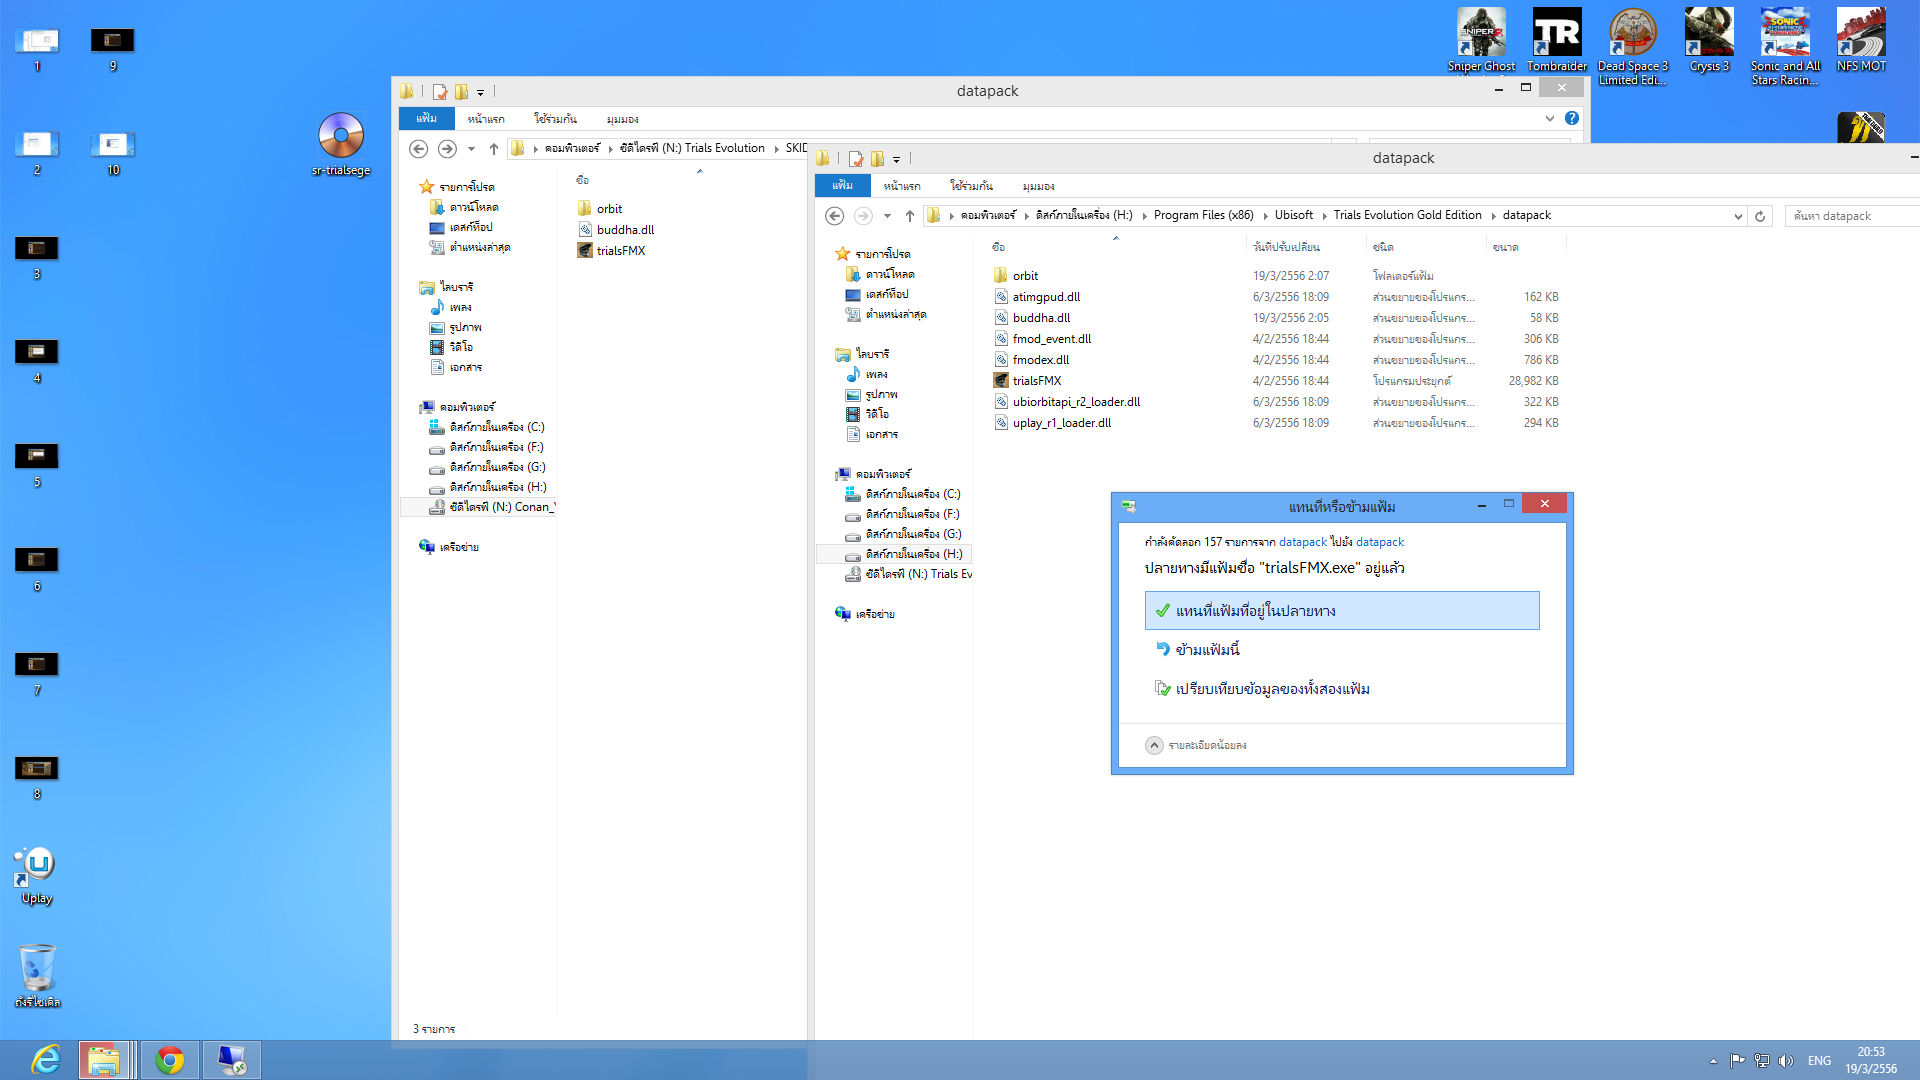Click the search datapack input field
Screen dimensions: 1920x1080
click(1850, 216)
